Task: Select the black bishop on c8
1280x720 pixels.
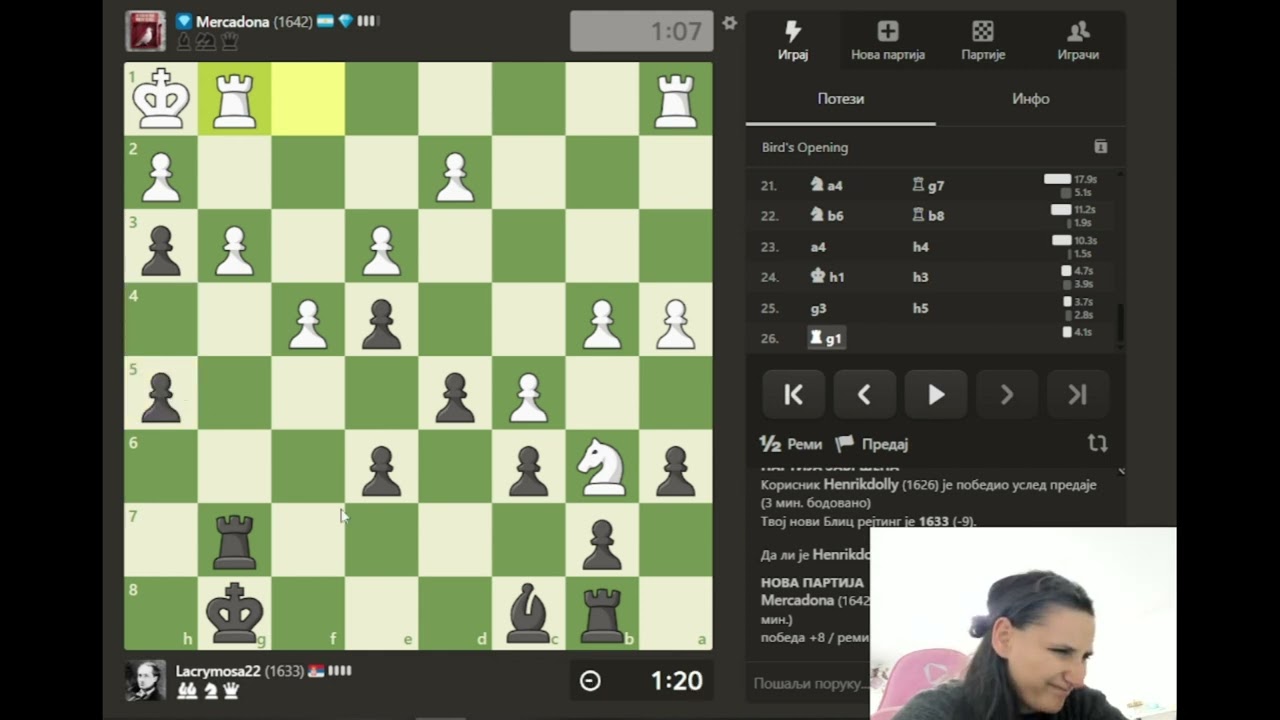Action: click(x=529, y=613)
